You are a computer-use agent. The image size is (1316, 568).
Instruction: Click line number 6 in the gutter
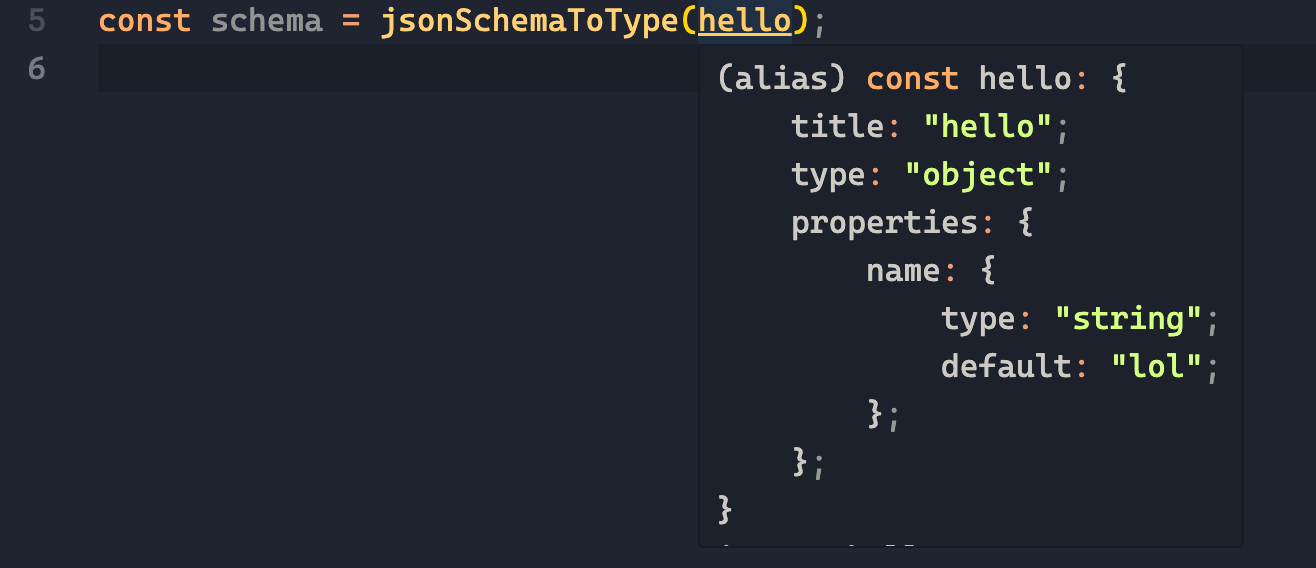[36, 69]
